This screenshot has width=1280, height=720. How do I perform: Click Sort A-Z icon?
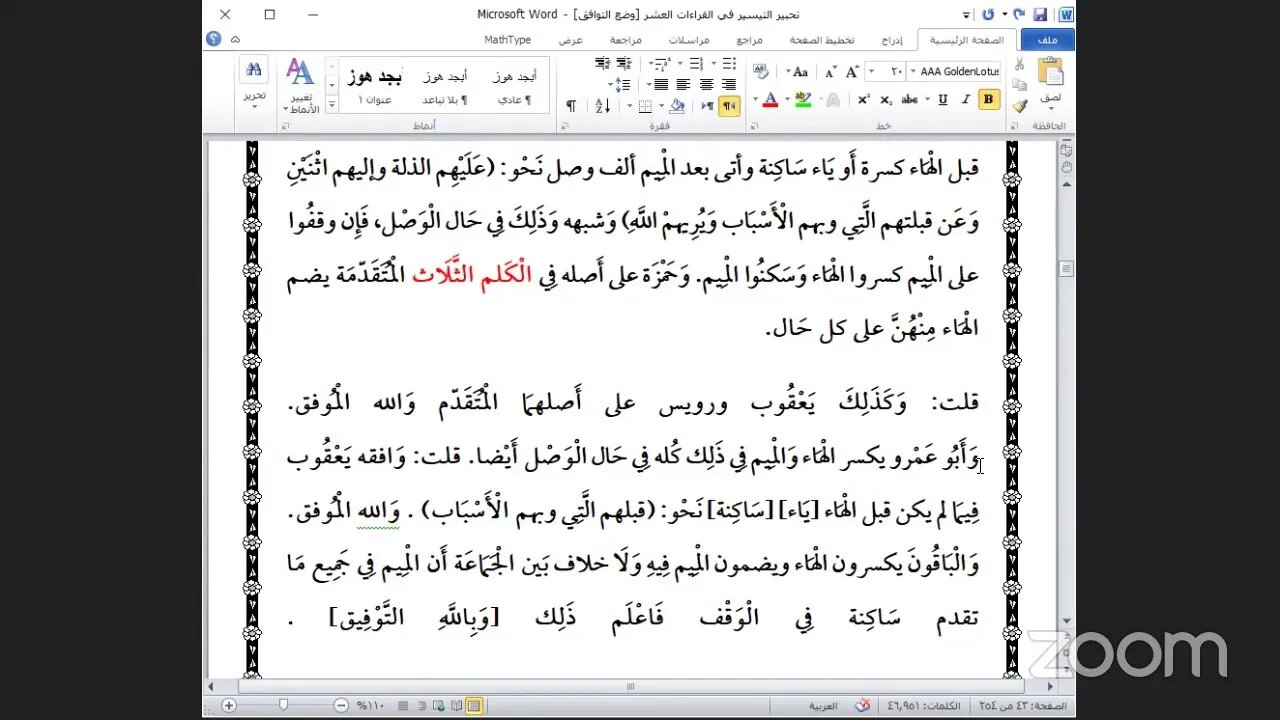[x=603, y=105]
